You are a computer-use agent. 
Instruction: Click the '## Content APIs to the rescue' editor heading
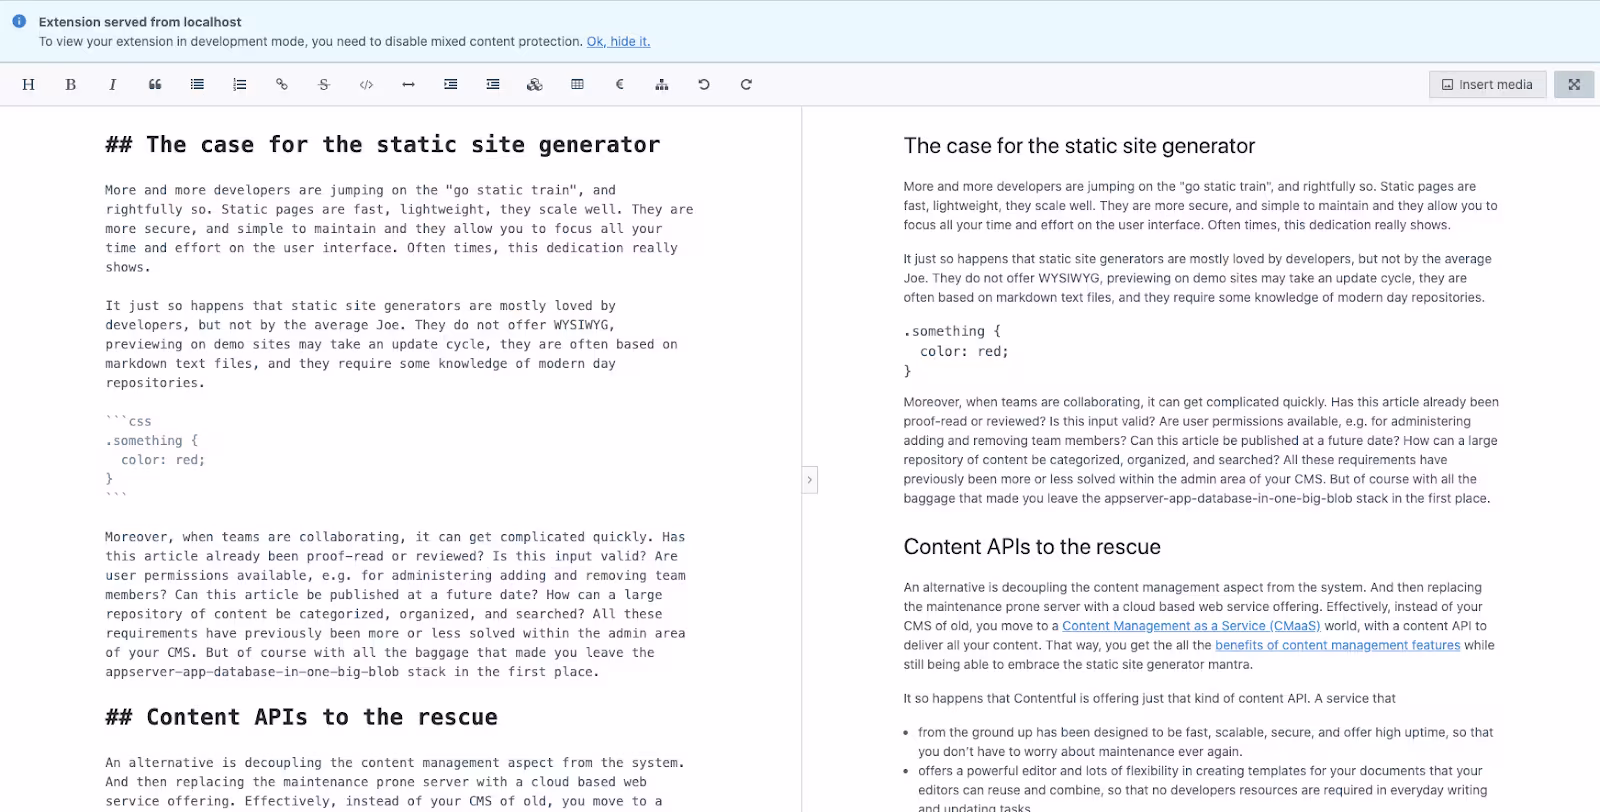pyautogui.click(x=301, y=717)
